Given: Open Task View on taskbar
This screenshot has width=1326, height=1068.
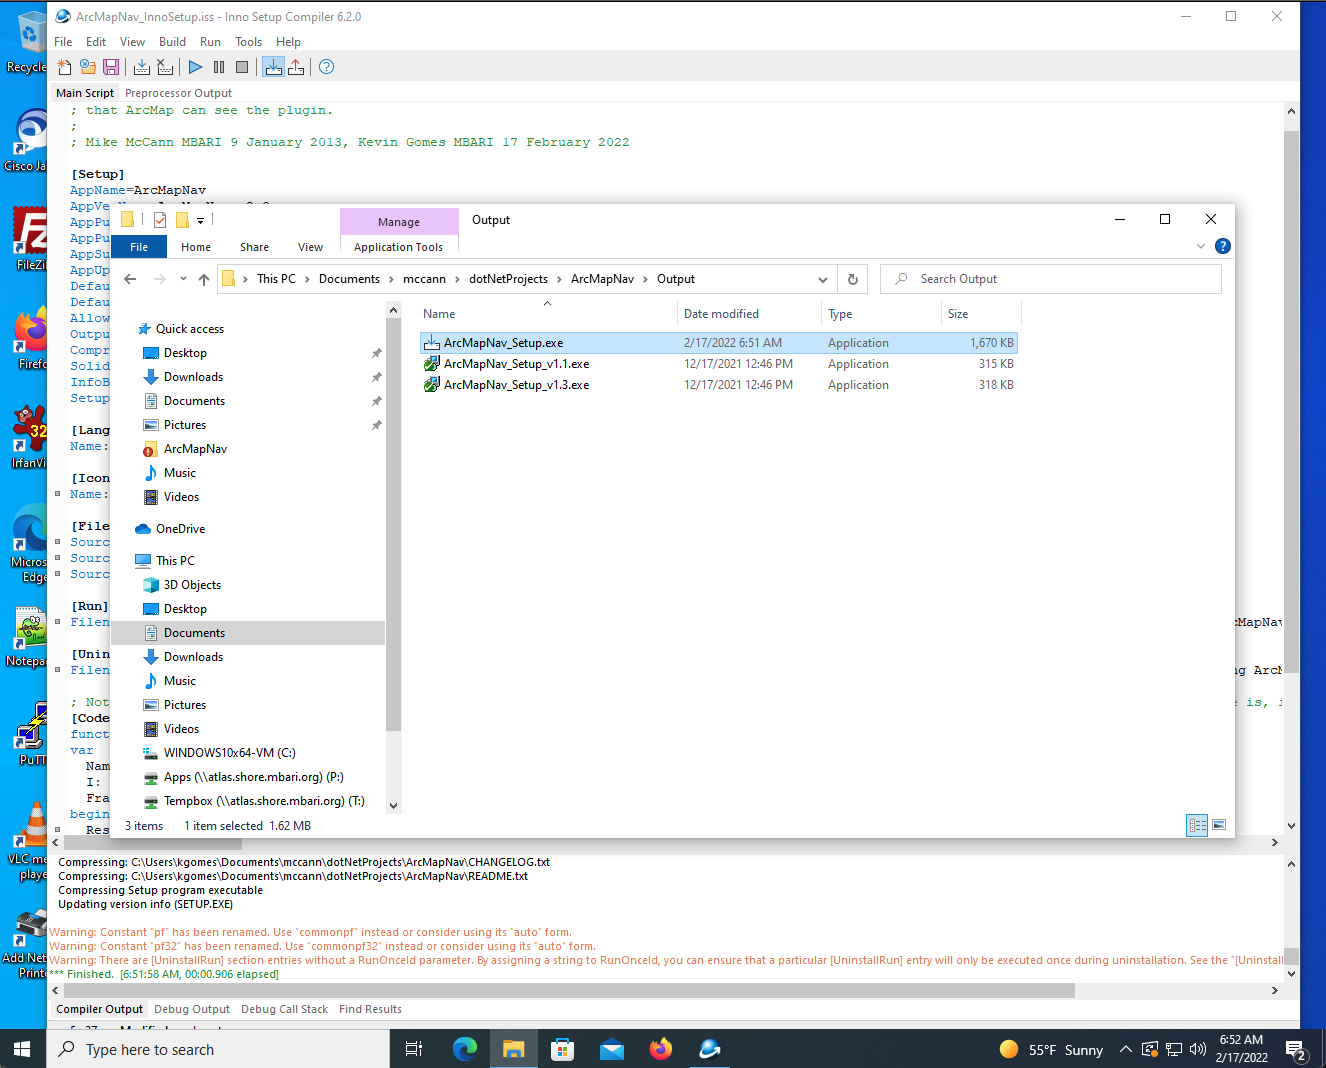Looking at the screenshot, I should 414,1049.
